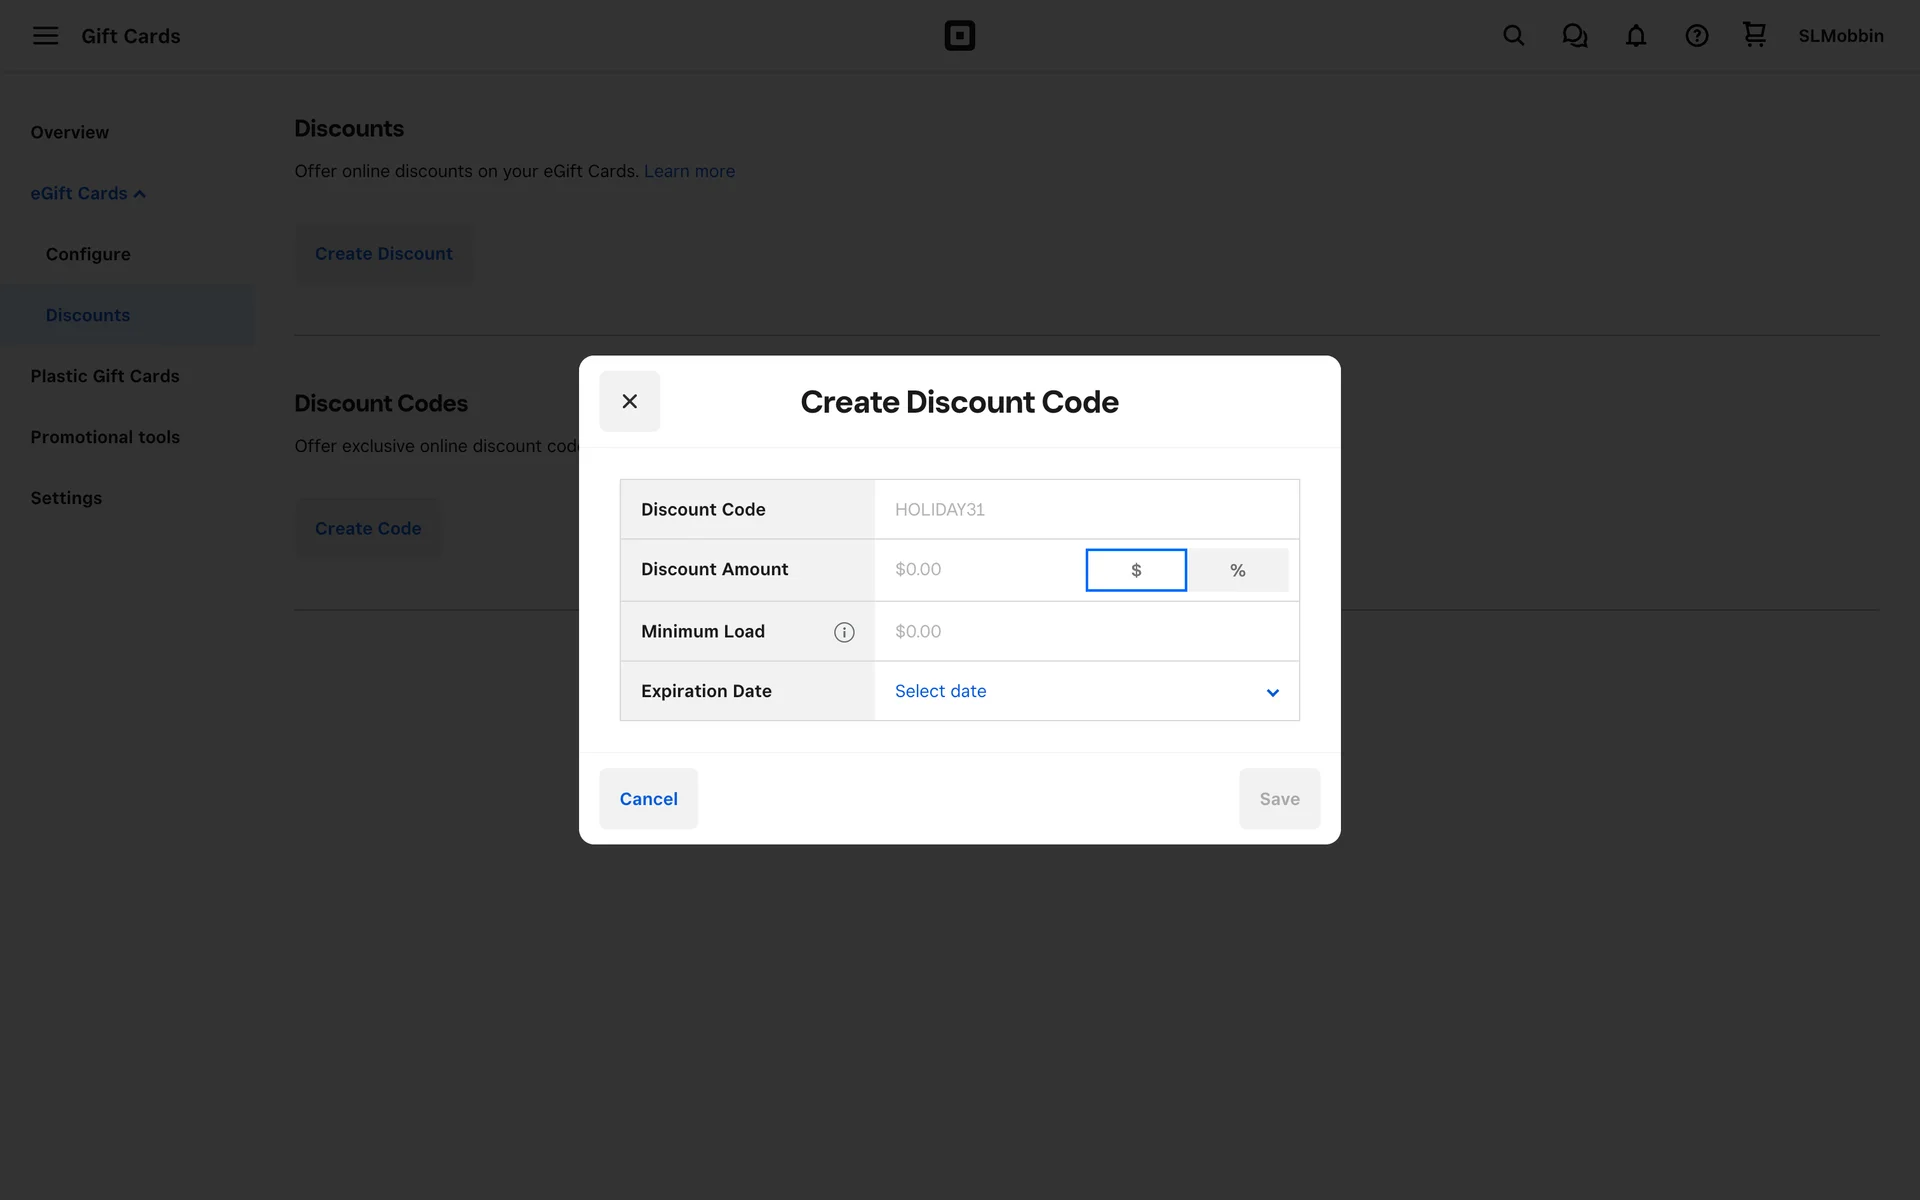Open the Promotional tools section

tap(105, 437)
